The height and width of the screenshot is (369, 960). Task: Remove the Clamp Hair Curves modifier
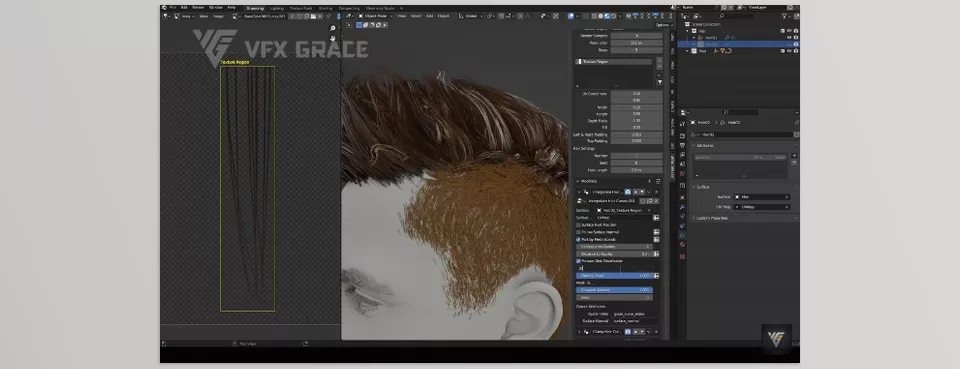pos(657,332)
